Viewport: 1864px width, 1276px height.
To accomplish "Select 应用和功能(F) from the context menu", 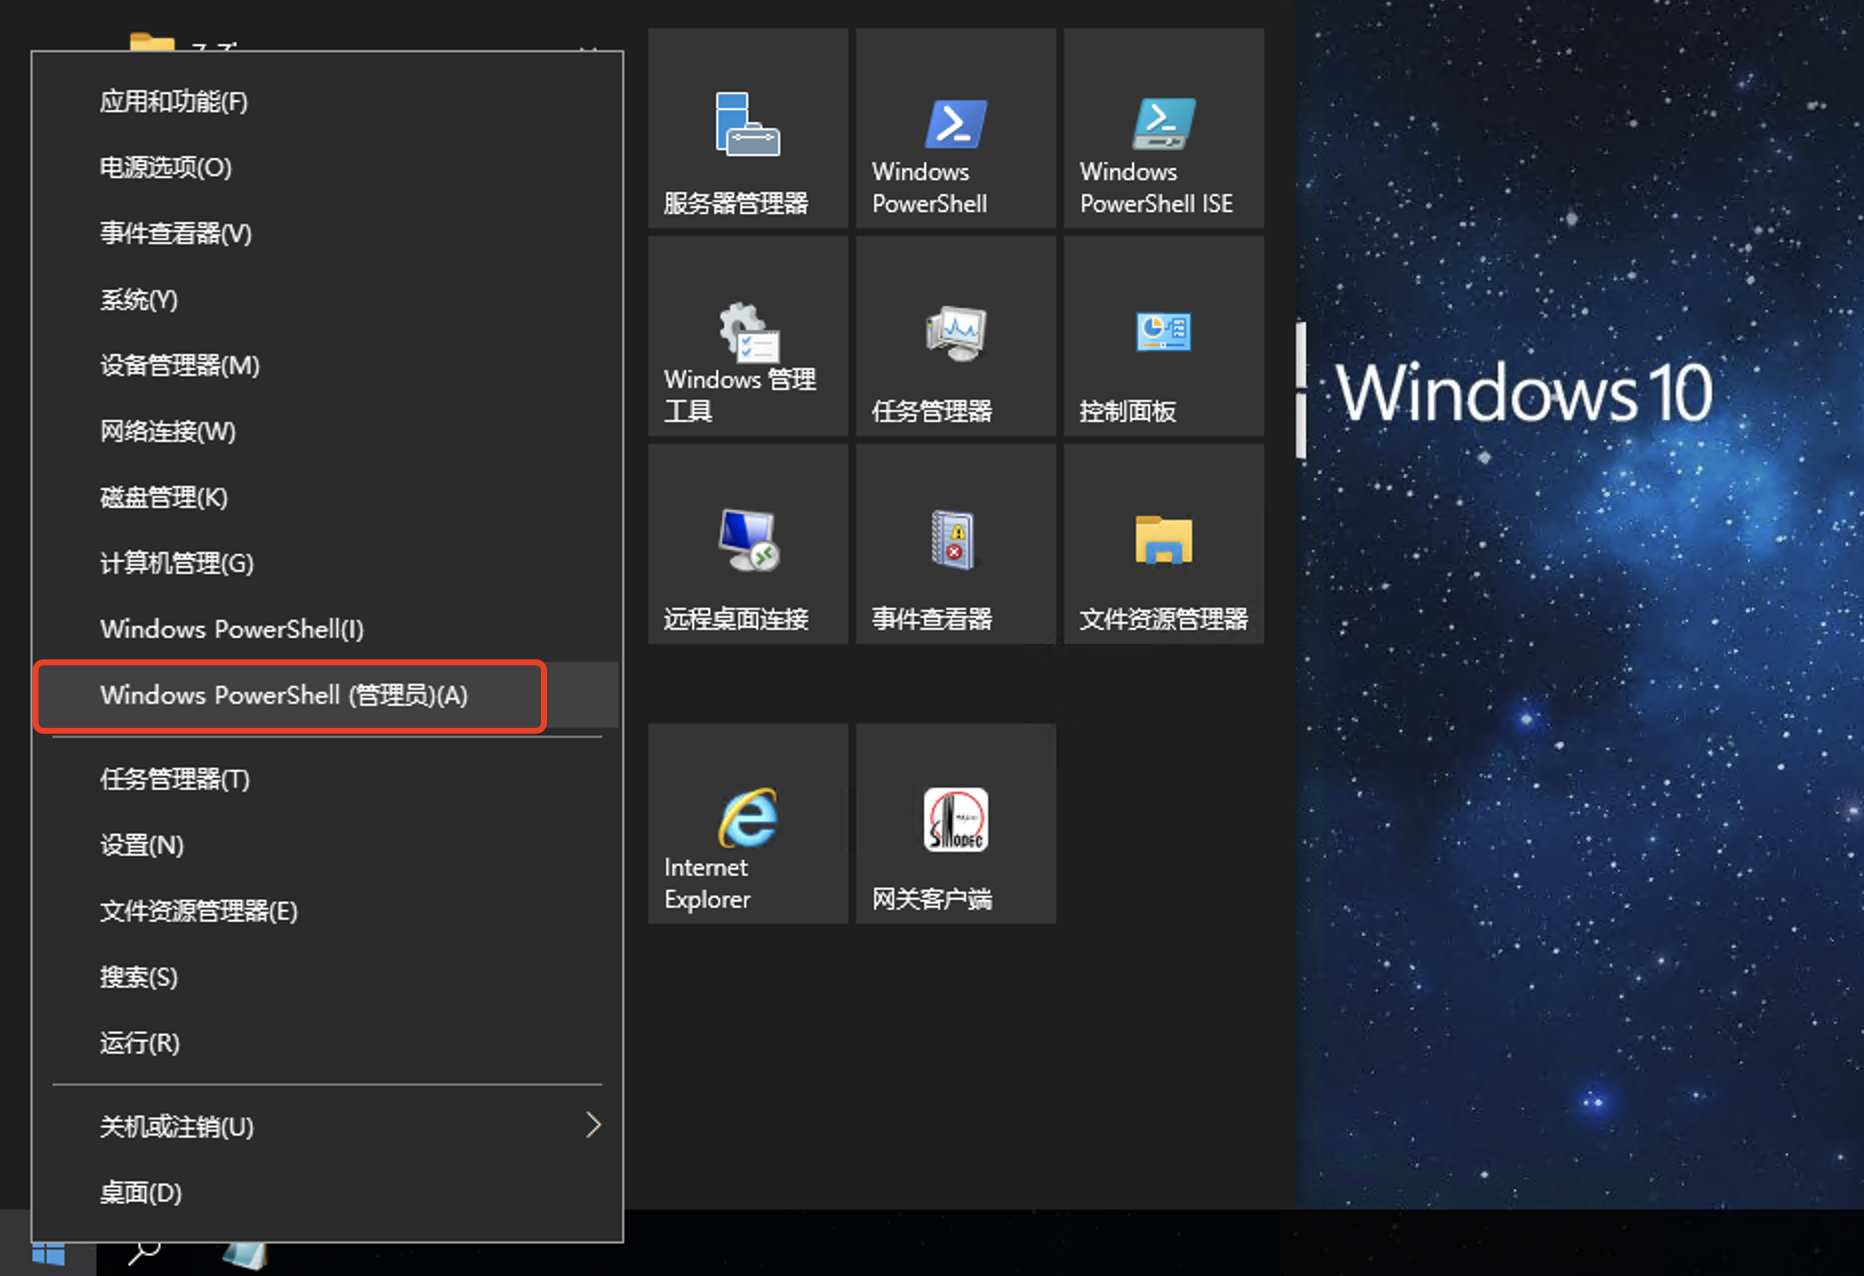I will (x=327, y=101).
